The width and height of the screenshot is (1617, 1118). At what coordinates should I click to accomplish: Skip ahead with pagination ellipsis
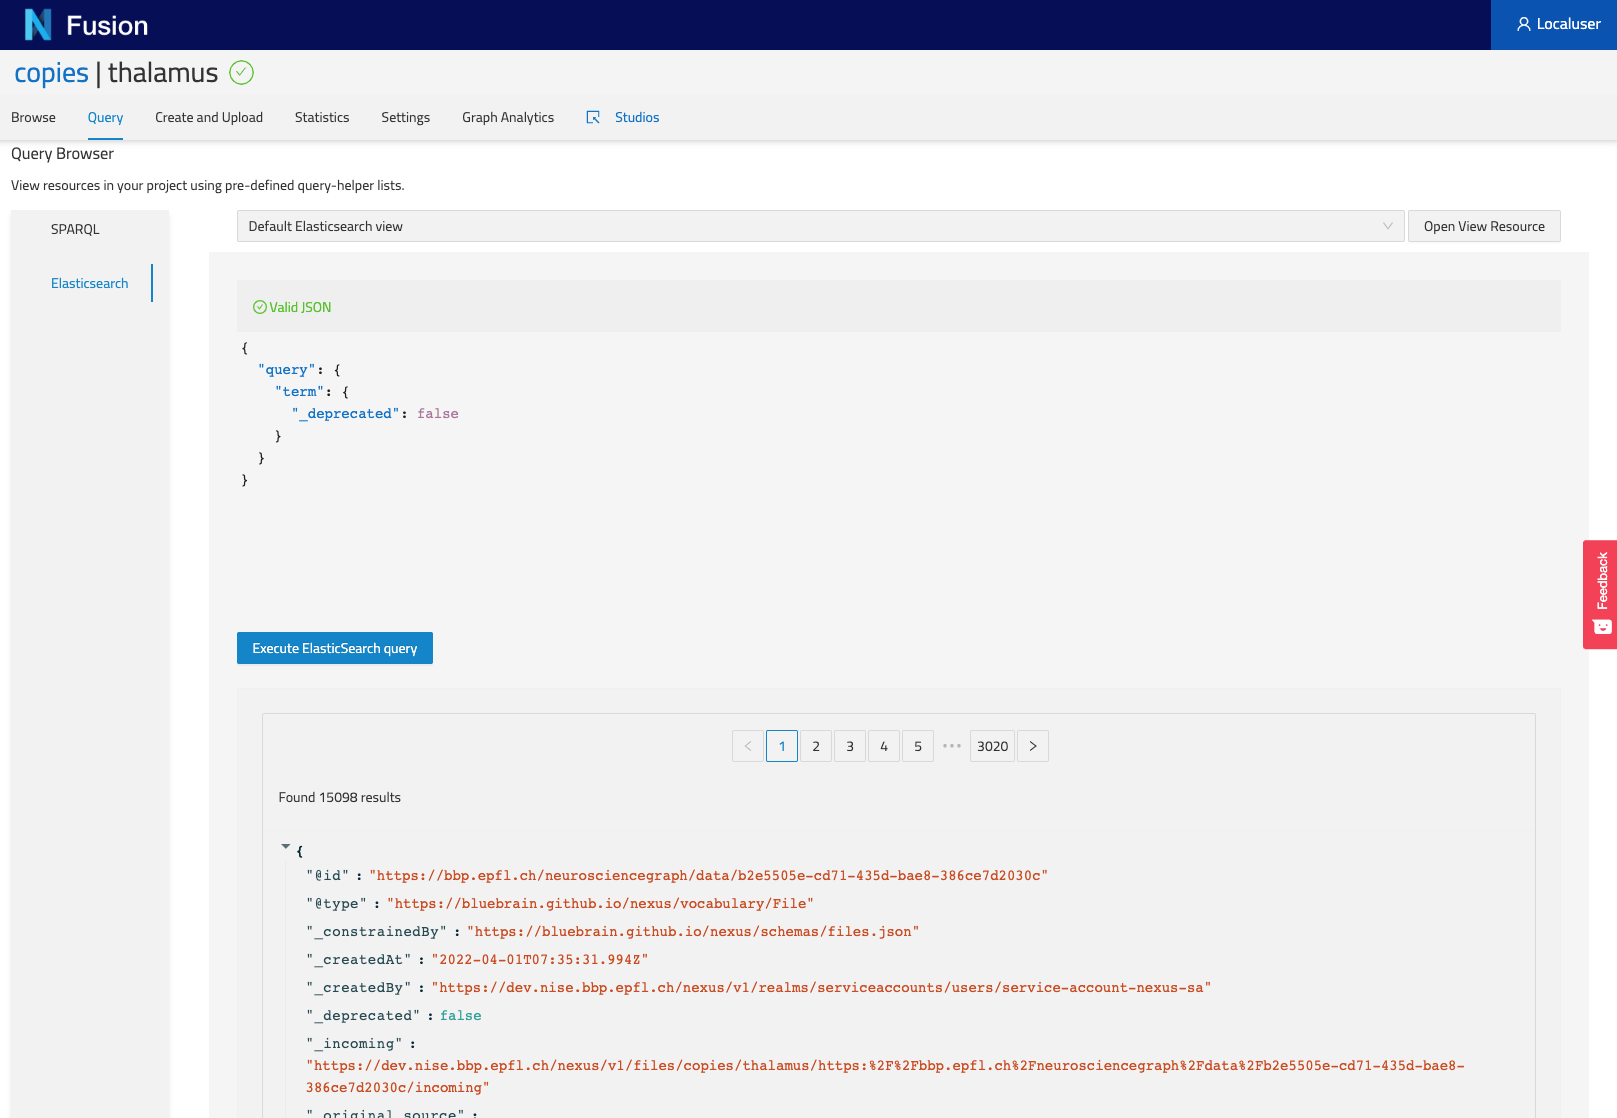coord(952,746)
